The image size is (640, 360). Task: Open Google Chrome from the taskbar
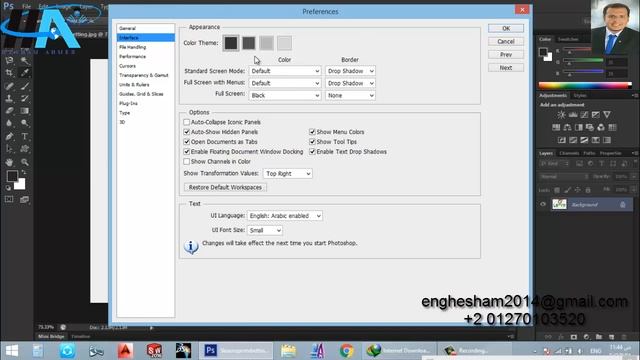(347, 351)
